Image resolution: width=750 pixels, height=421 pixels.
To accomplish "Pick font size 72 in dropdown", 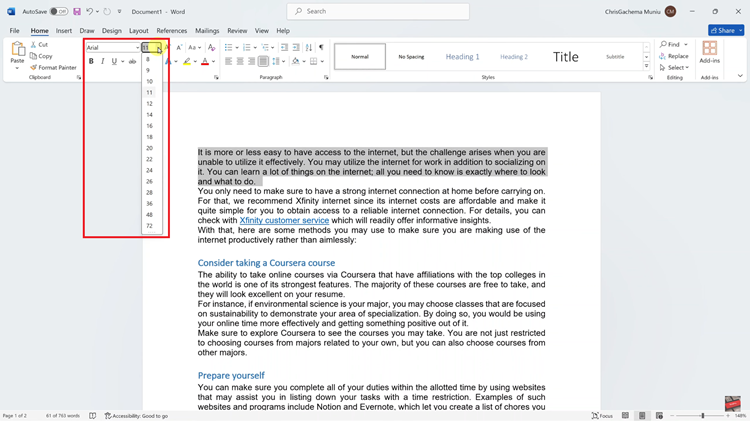I will click(150, 226).
